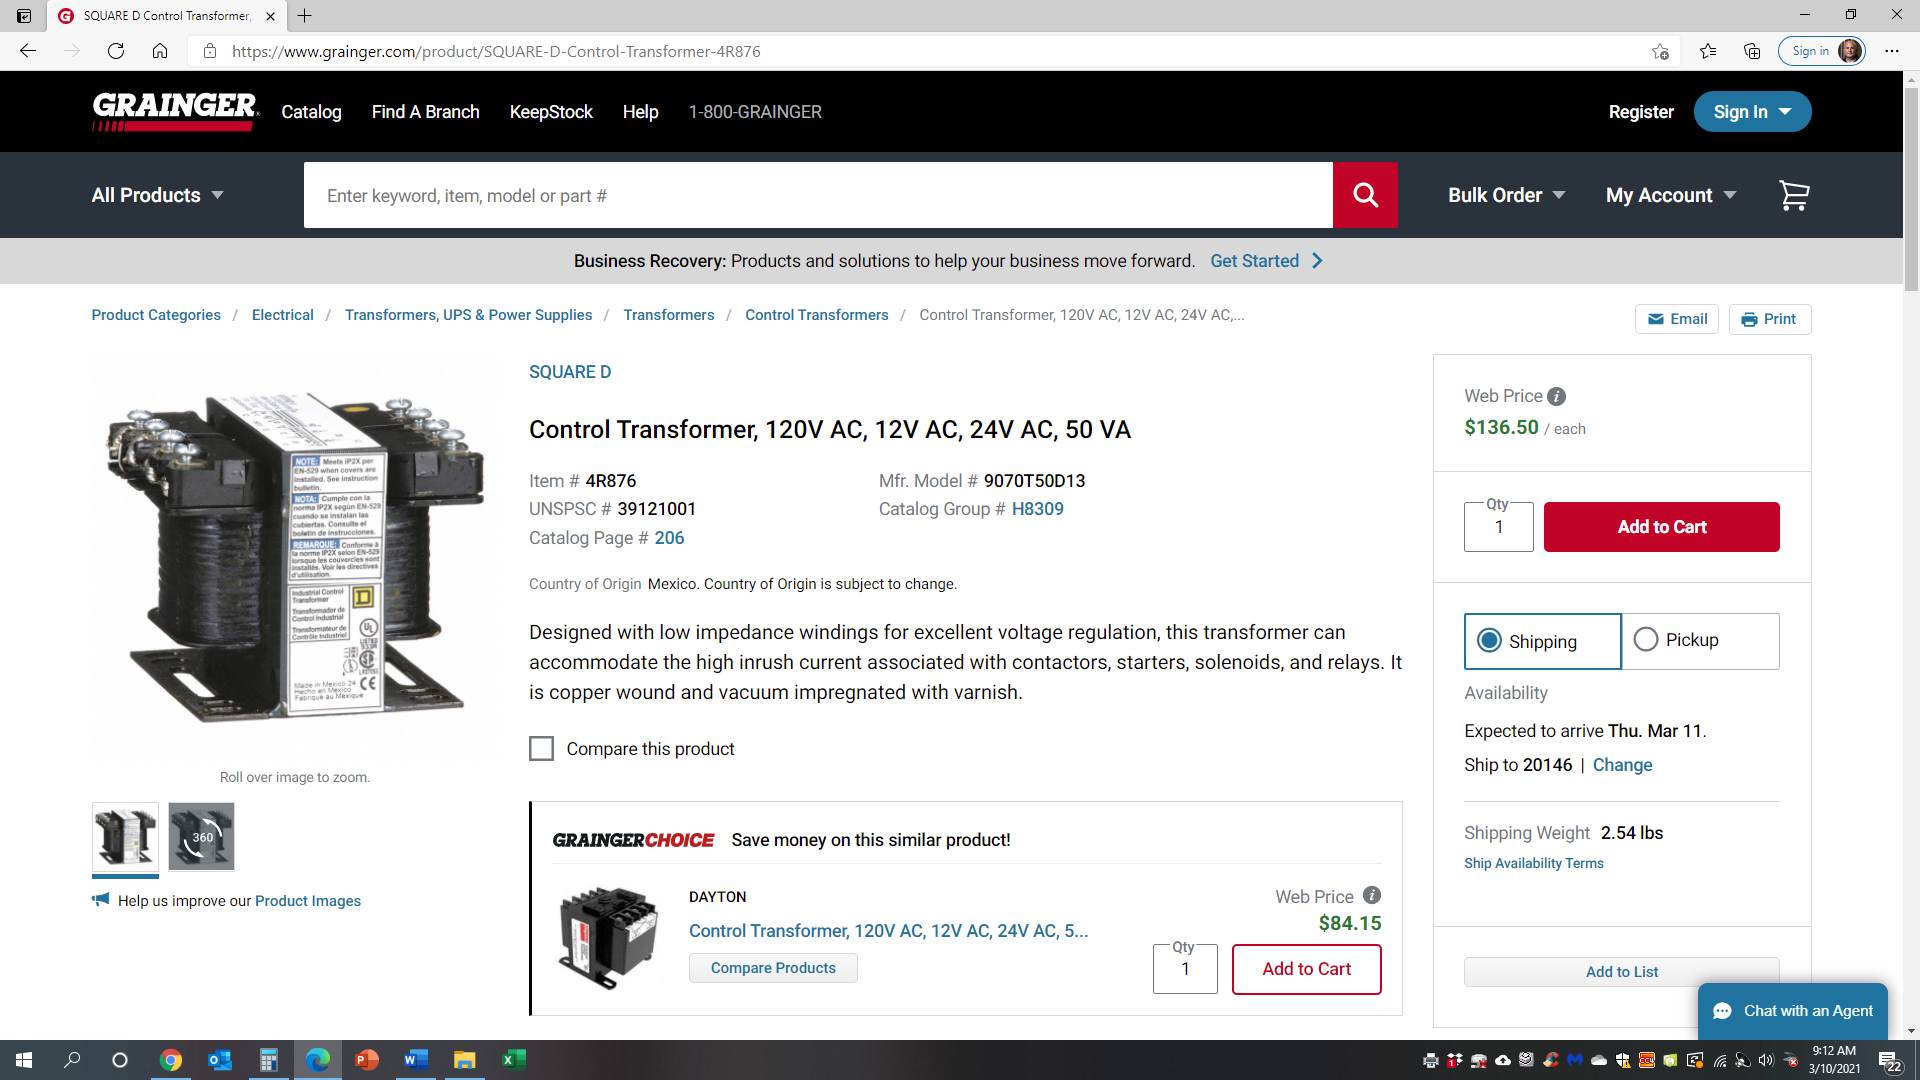
Task: Open the My Account dropdown
Action: [x=1670, y=195]
